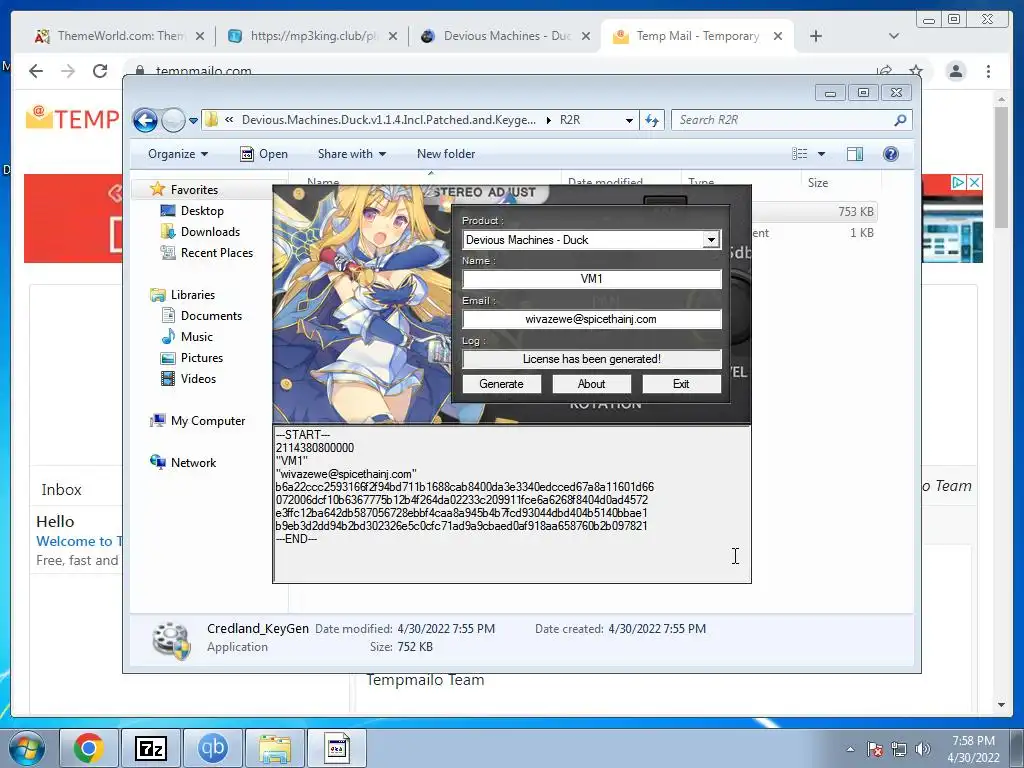Go back in Explorer window

[145, 120]
